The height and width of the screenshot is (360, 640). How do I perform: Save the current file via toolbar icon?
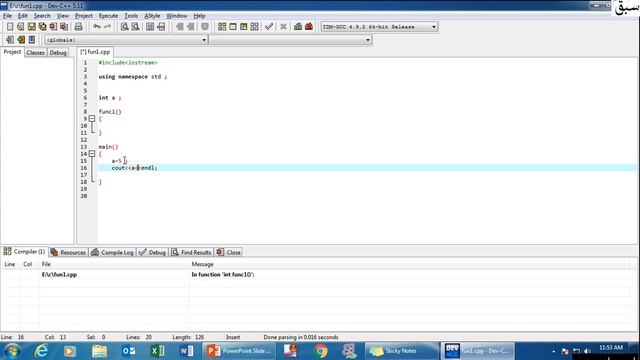(x=31, y=27)
